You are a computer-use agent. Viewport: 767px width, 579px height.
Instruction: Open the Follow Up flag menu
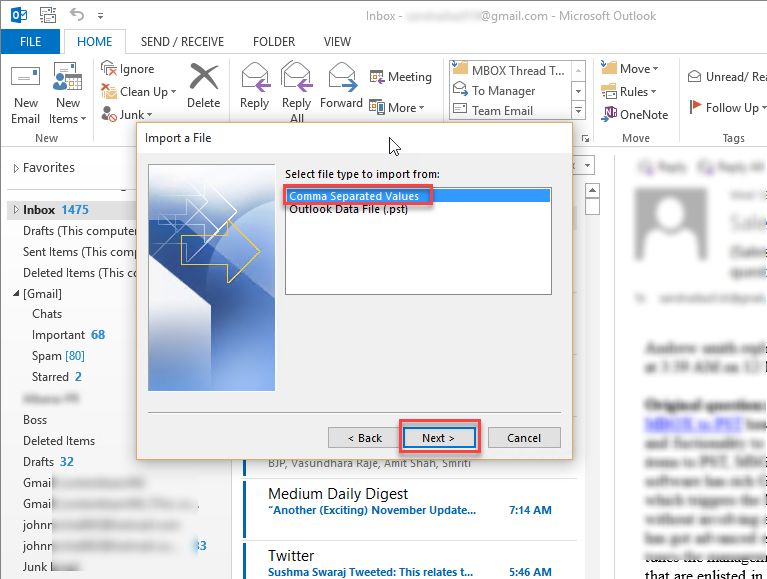point(727,107)
